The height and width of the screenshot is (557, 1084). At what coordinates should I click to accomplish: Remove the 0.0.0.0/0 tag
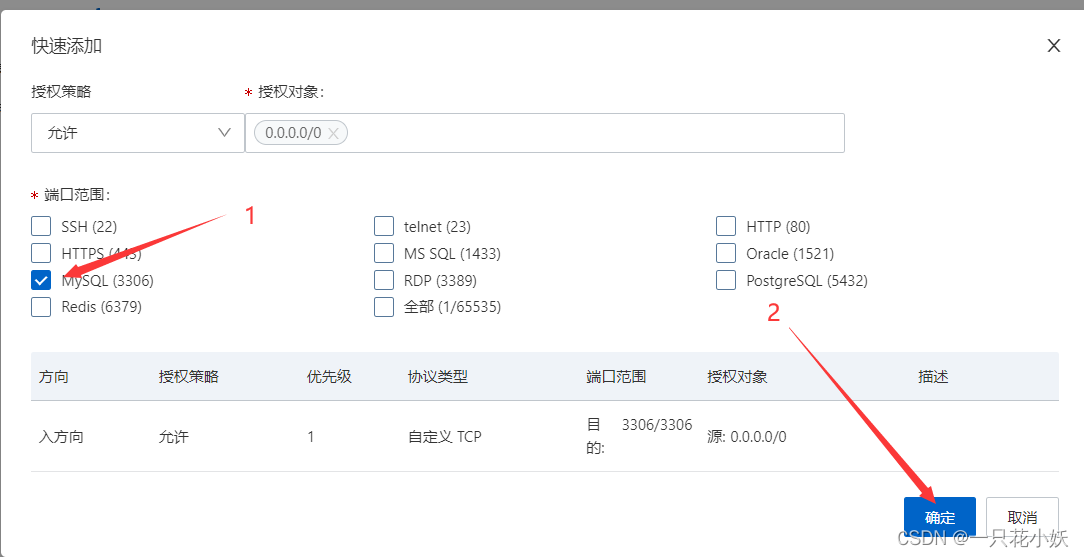pyautogui.click(x=333, y=133)
